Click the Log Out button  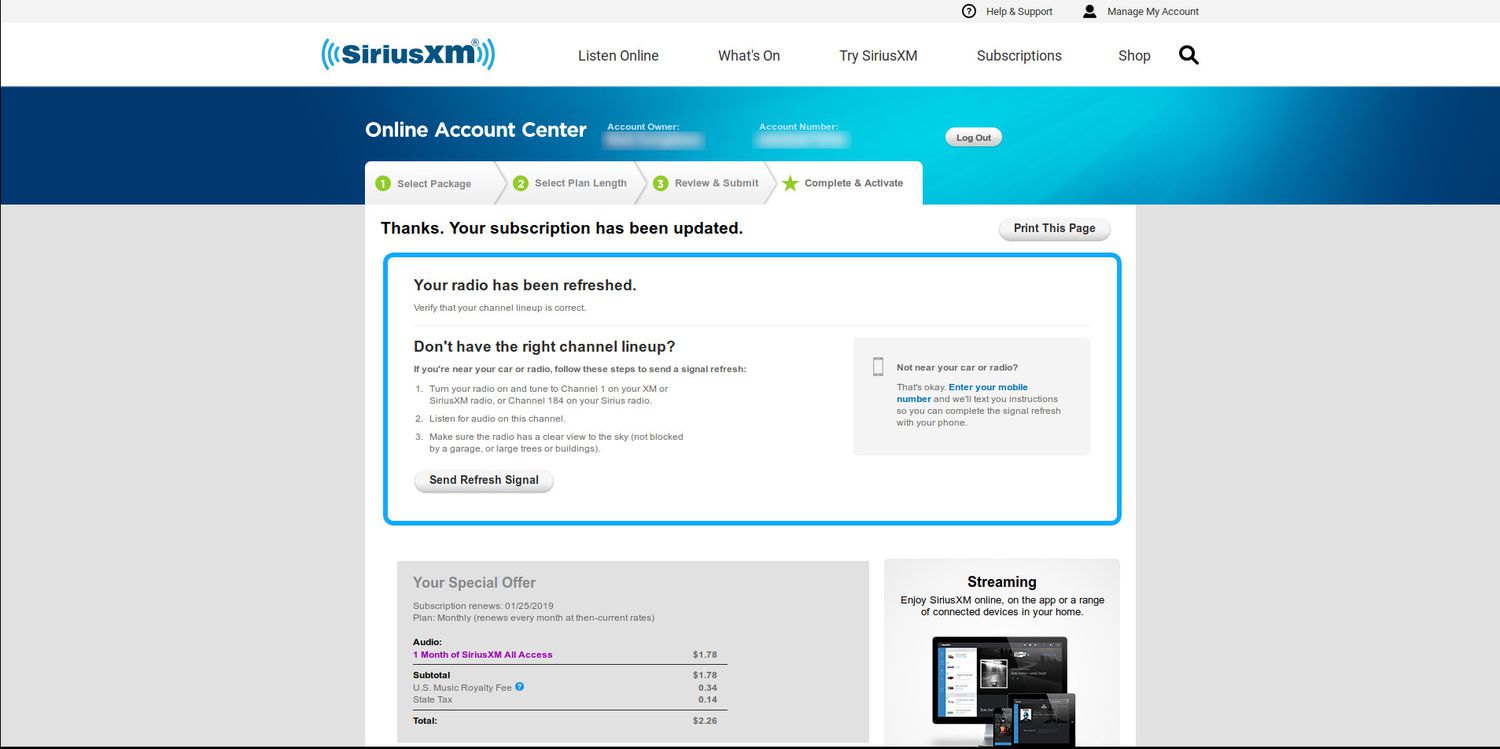(x=973, y=138)
